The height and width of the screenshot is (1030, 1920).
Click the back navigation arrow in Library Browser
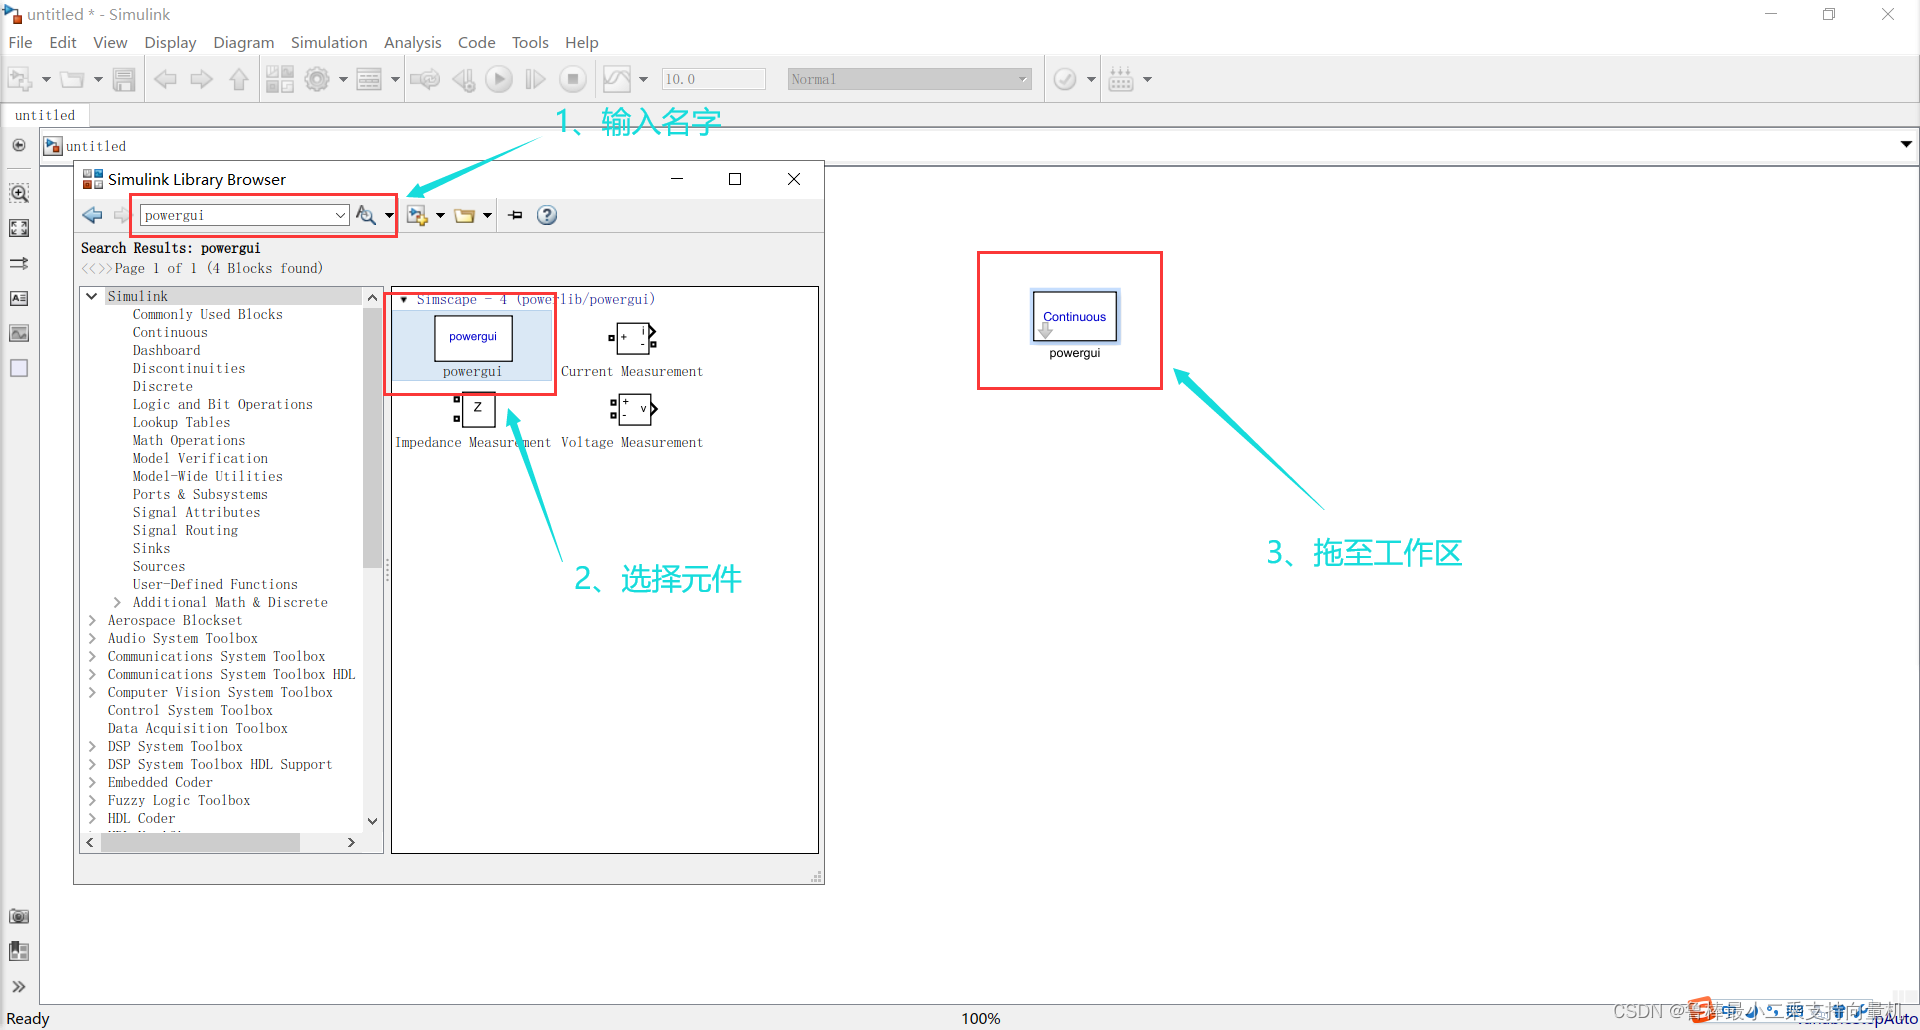click(x=92, y=215)
